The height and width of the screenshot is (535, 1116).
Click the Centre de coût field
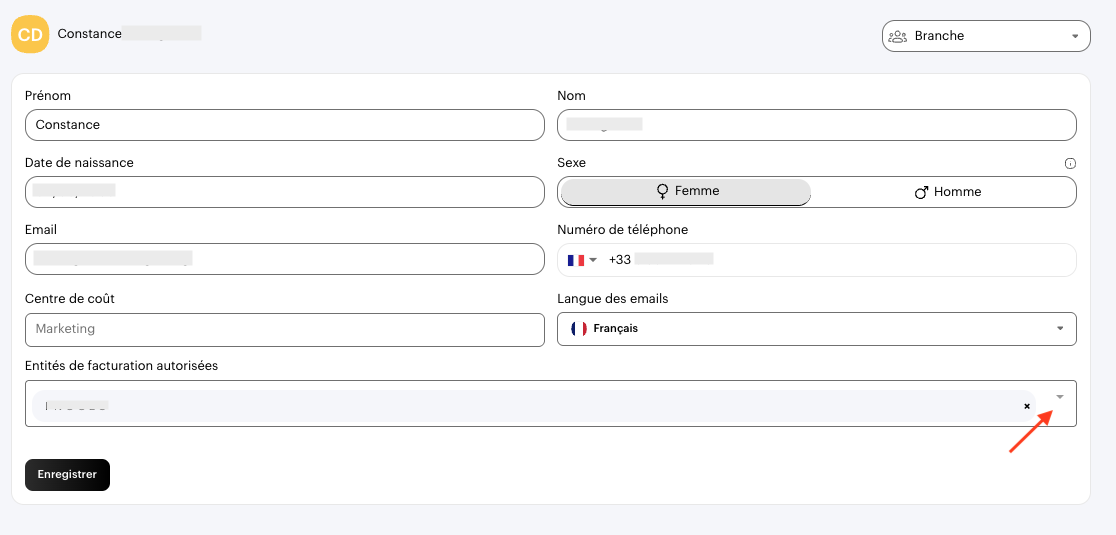(x=284, y=328)
